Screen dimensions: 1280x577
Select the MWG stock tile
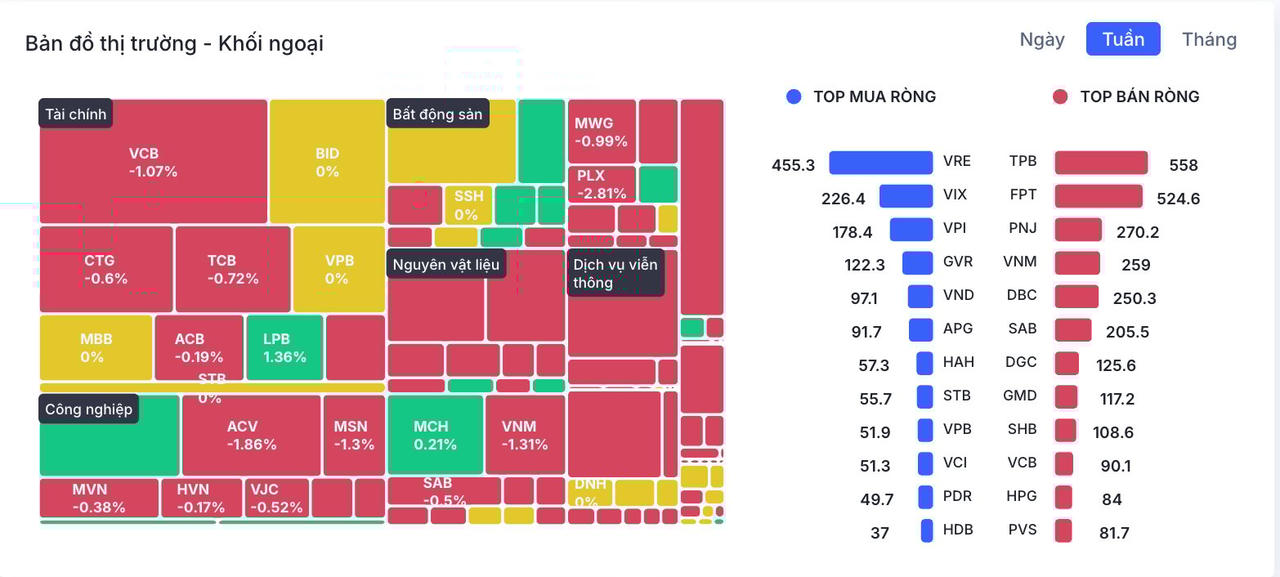click(601, 132)
